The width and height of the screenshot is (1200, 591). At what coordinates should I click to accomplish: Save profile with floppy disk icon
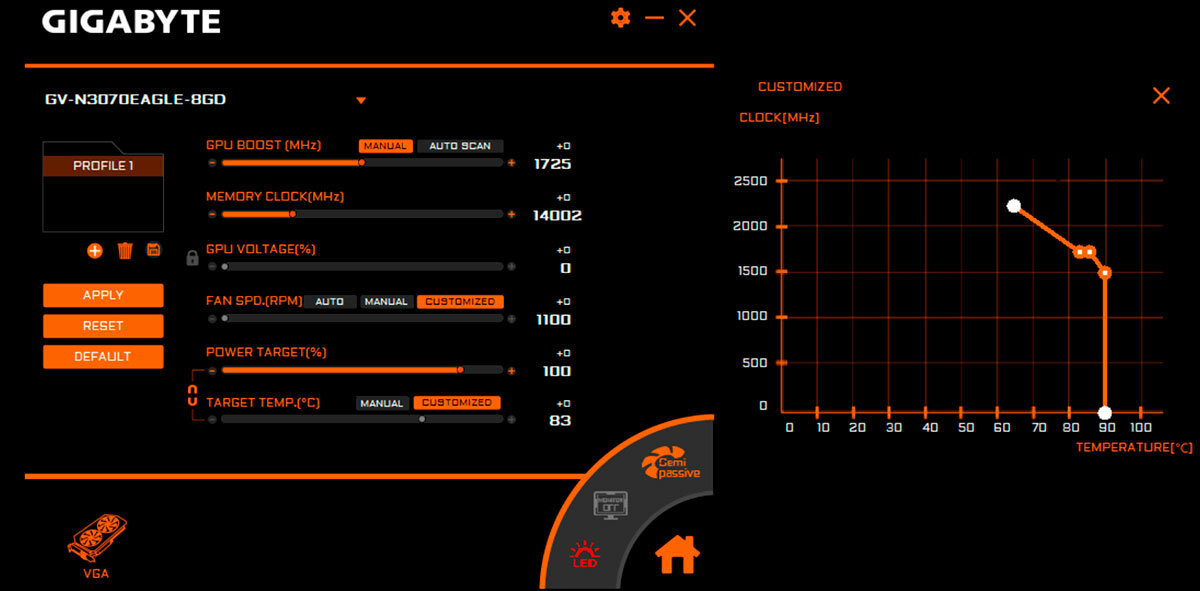coord(154,250)
